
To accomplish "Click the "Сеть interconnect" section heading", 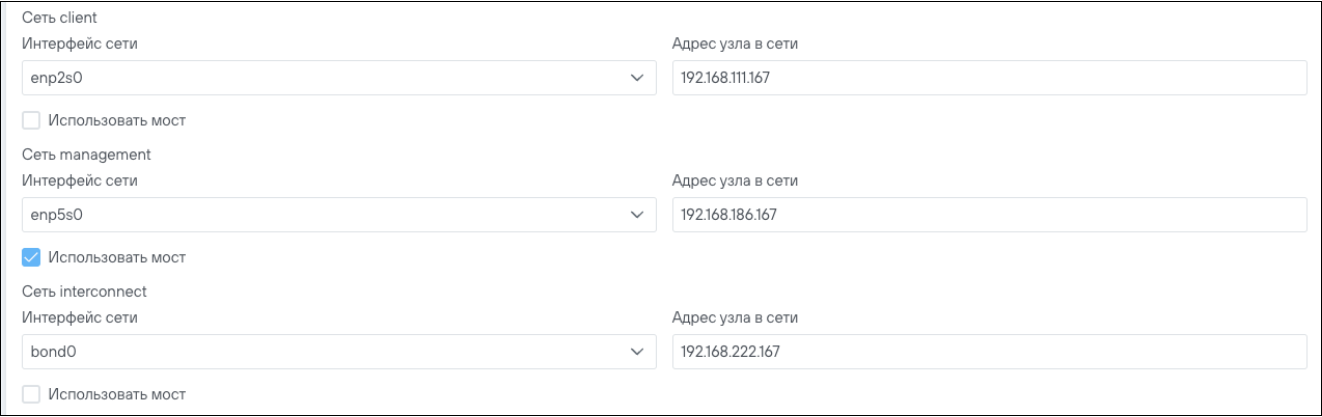I will 84,292.
